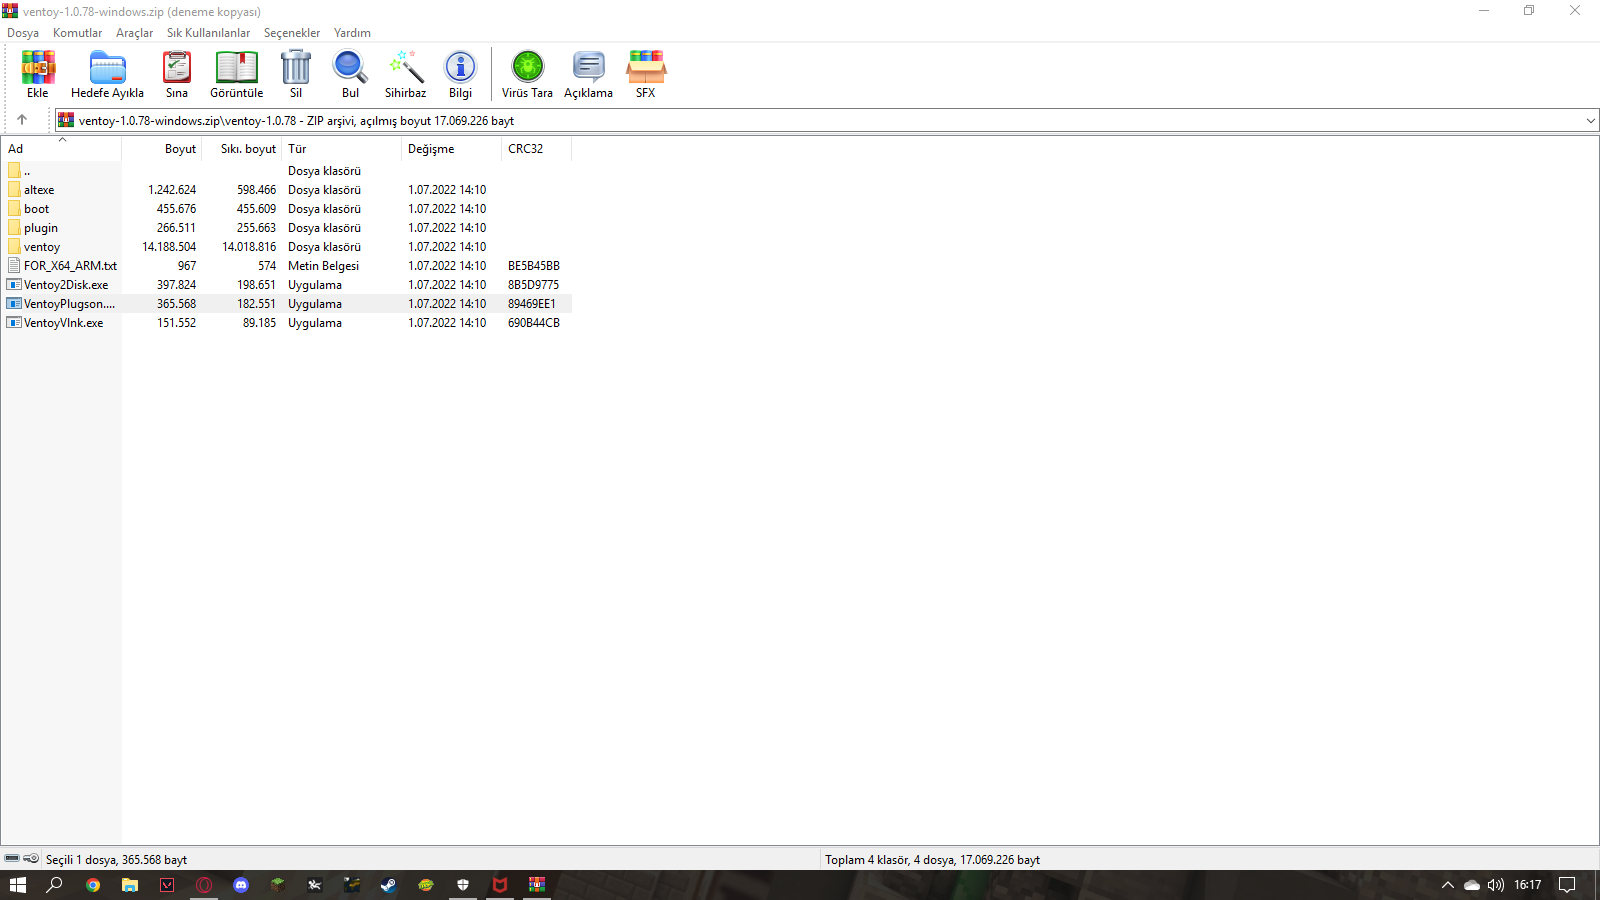This screenshot has width=1600, height=900.
Task: Start a Virüs Tara scan
Action: [527, 67]
